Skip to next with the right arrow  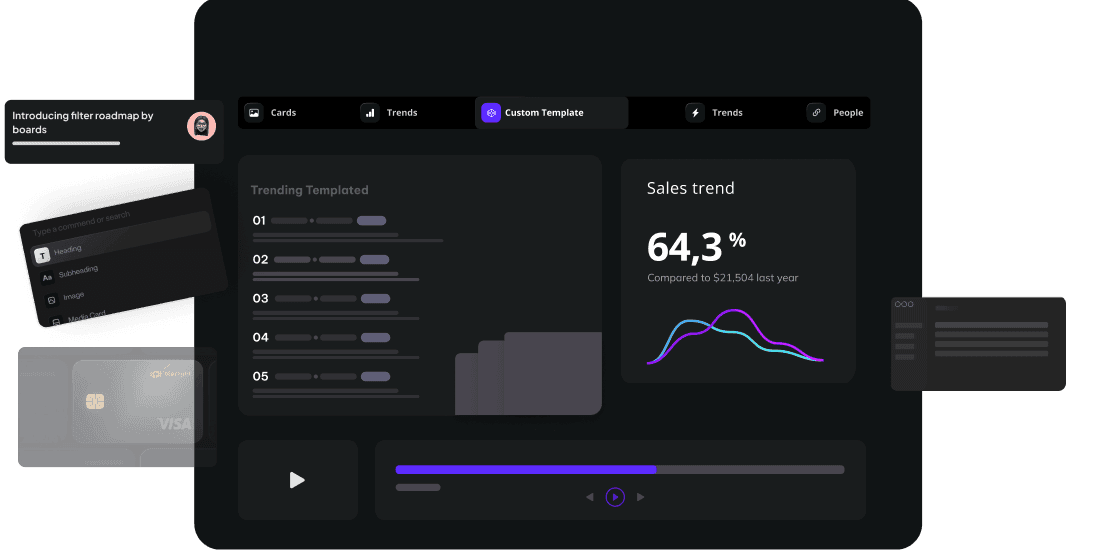[x=641, y=497]
